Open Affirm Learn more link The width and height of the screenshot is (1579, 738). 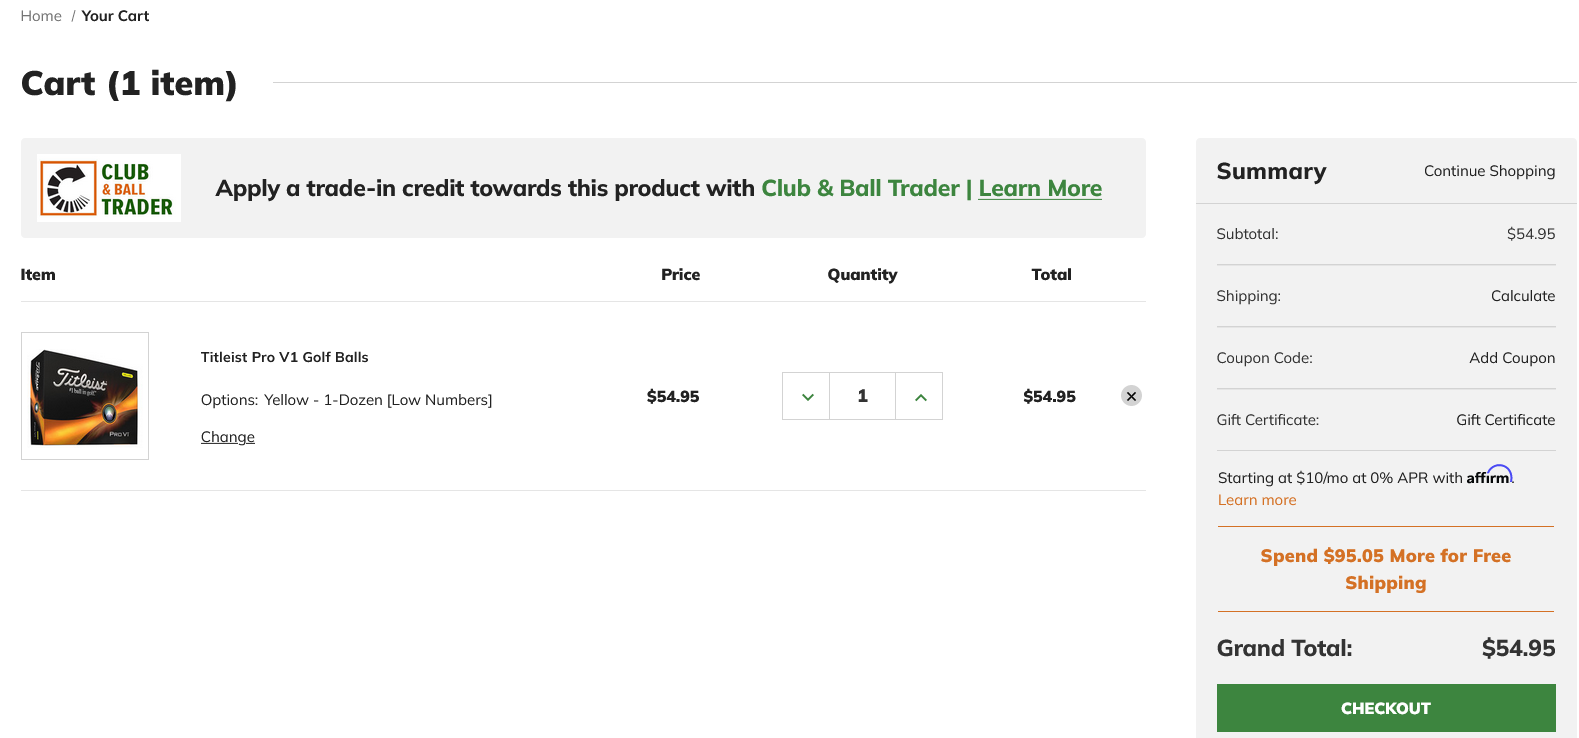coord(1257,500)
